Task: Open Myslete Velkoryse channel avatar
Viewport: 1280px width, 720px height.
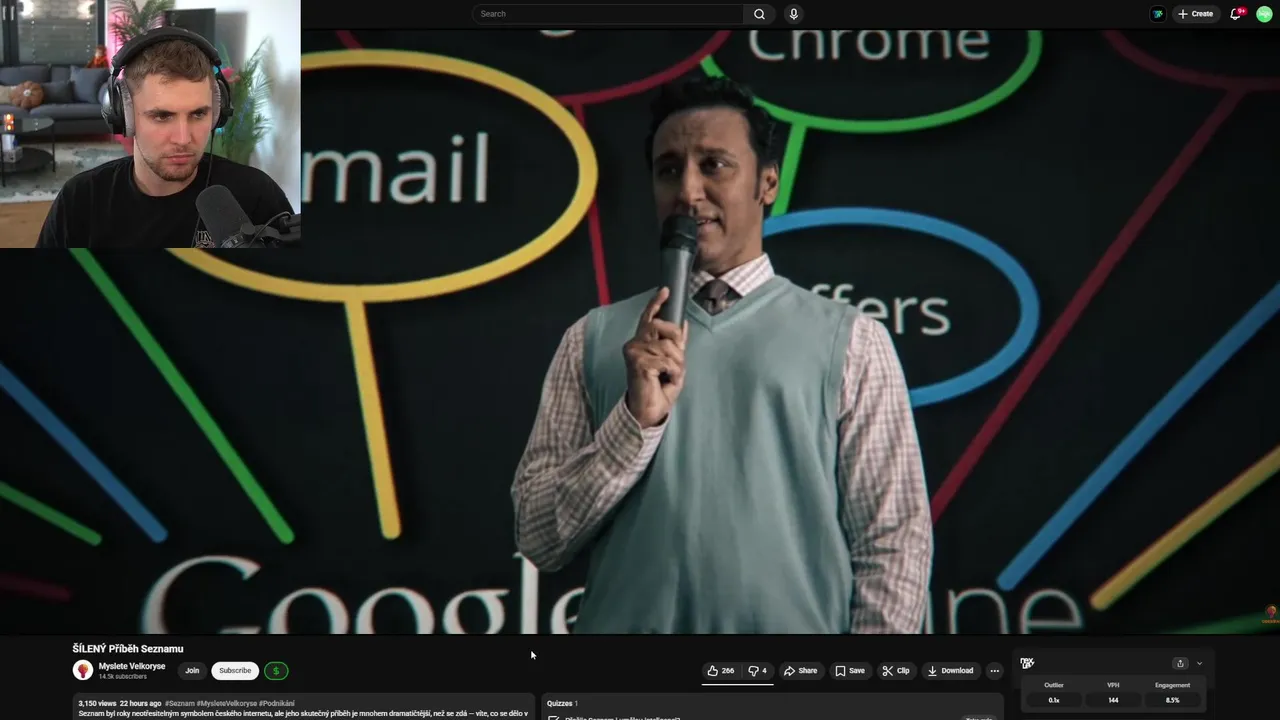Action: coord(82,670)
